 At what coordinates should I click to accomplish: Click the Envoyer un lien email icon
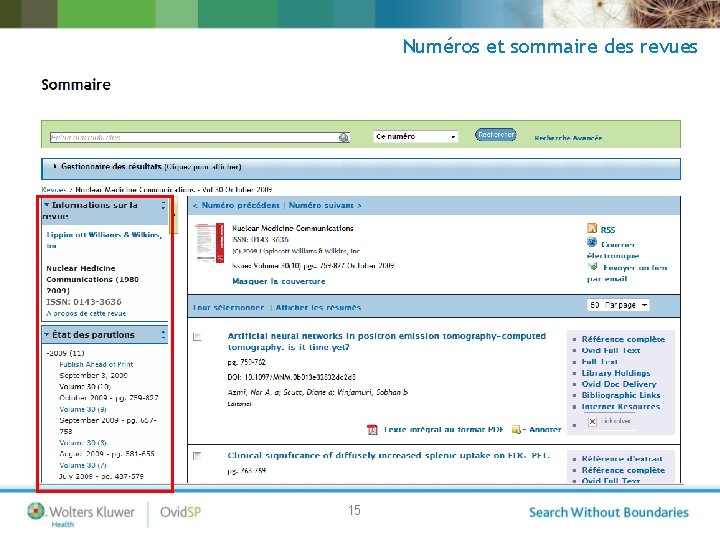click(593, 266)
